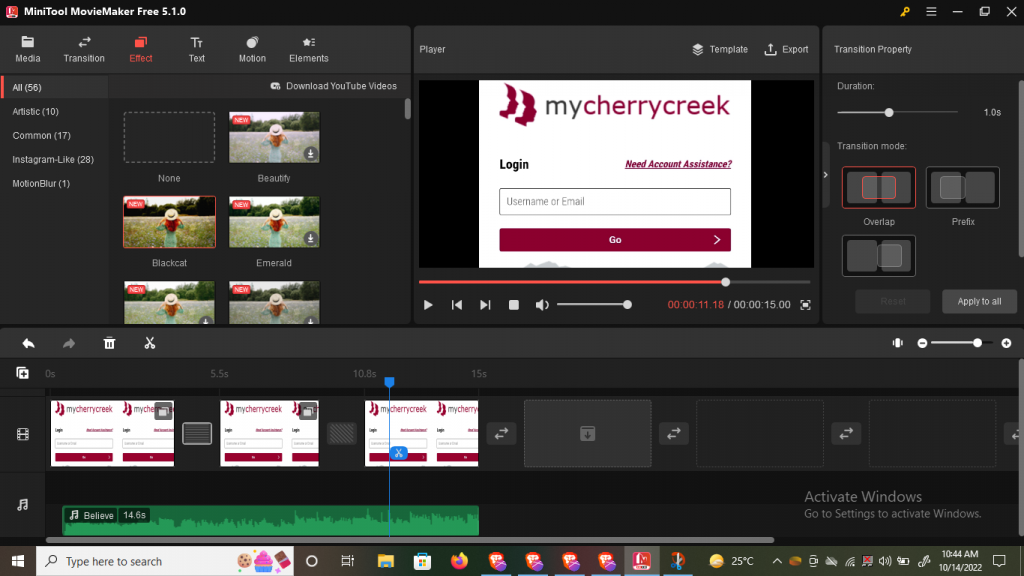The image size is (1024, 576).
Task: Open the MotionBlur (1) category
Action: (41, 184)
